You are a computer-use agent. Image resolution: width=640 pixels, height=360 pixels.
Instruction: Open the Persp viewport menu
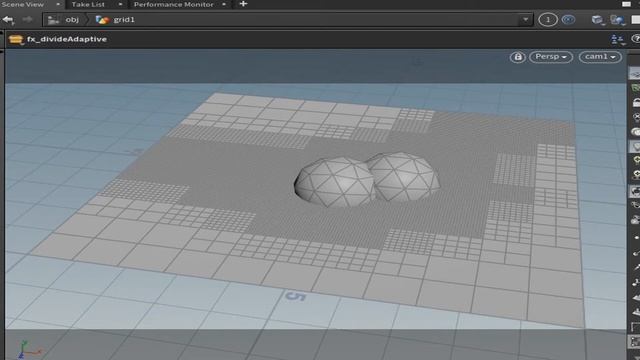pyautogui.click(x=551, y=57)
